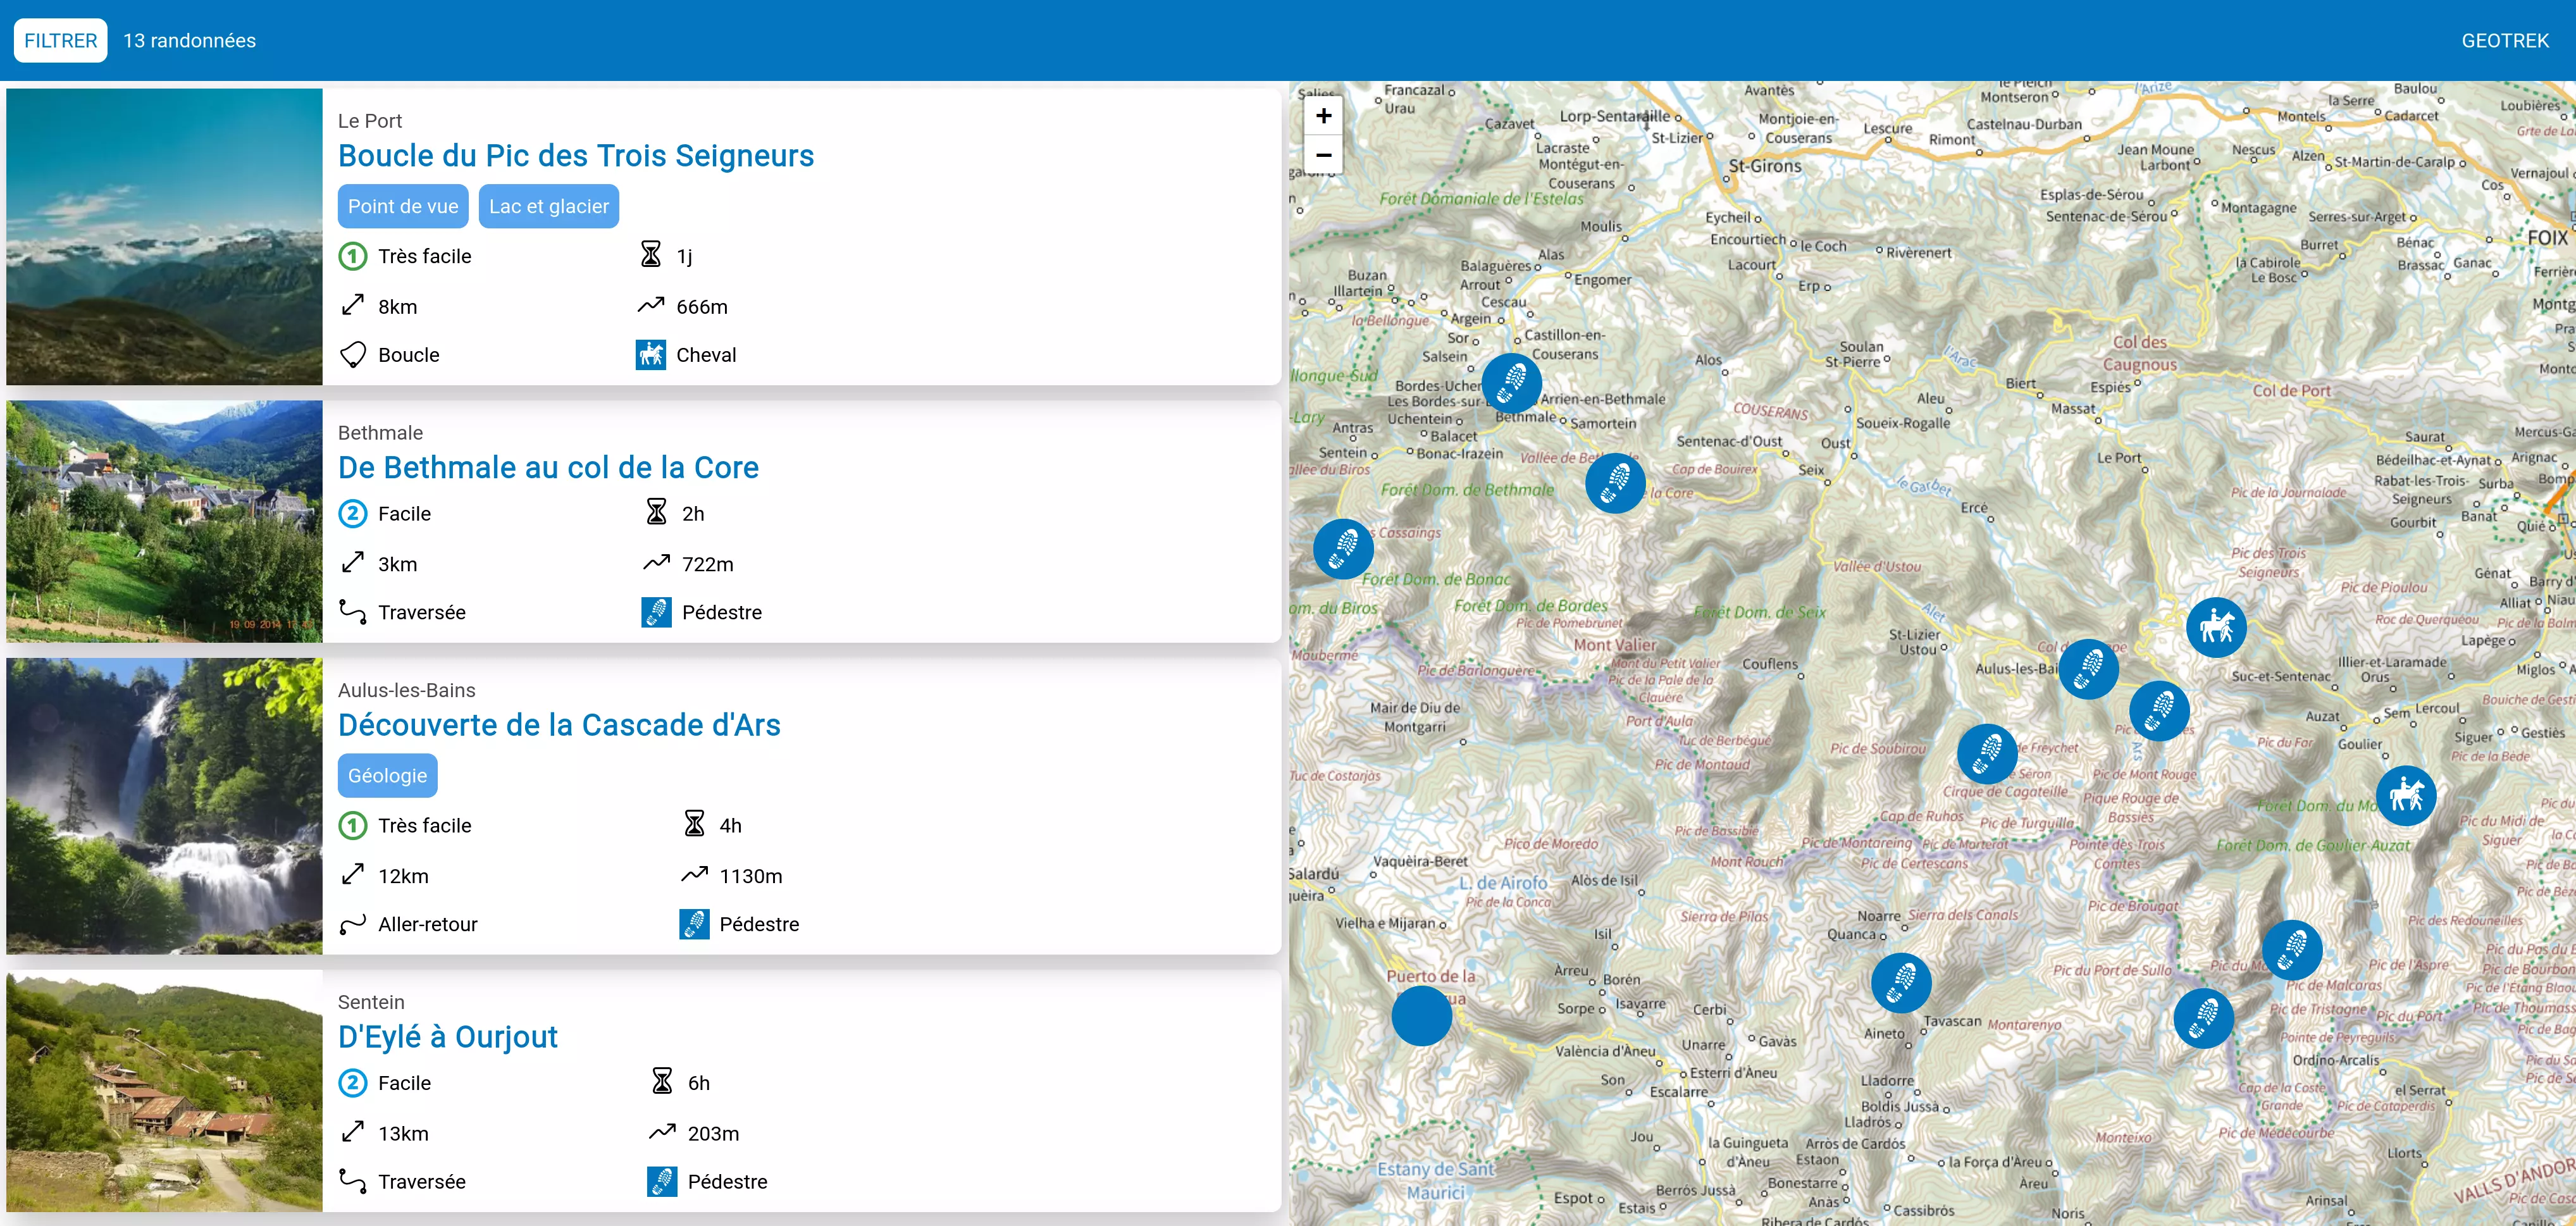Click horse marker near Forêt Dom. du Mo
The height and width of the screenshot is (1226, 2576).
tap(2406, 796)
